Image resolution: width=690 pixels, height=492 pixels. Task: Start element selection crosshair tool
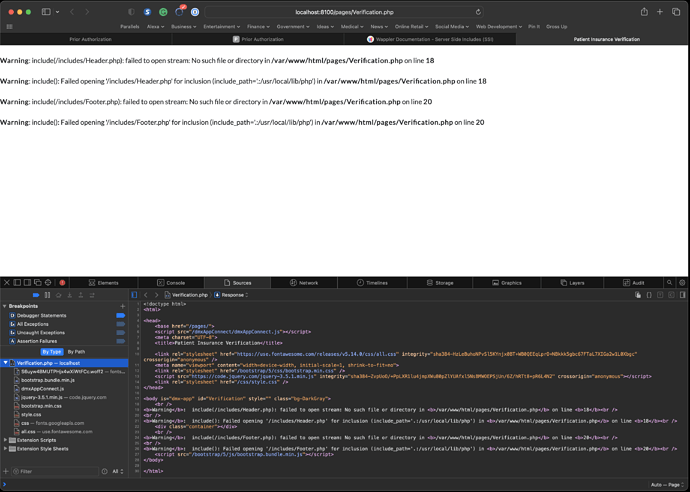[x=48, y=283]
